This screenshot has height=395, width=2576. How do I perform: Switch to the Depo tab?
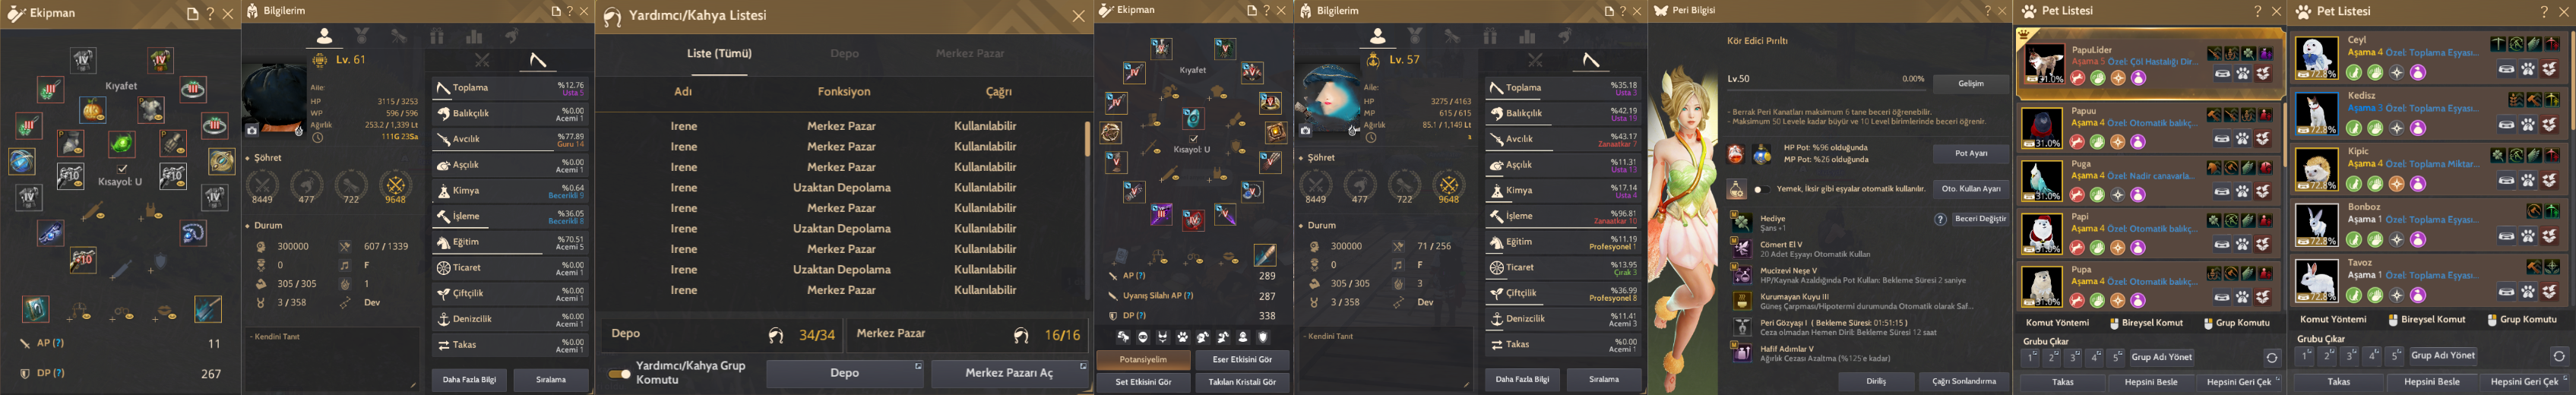click(844, 53)
